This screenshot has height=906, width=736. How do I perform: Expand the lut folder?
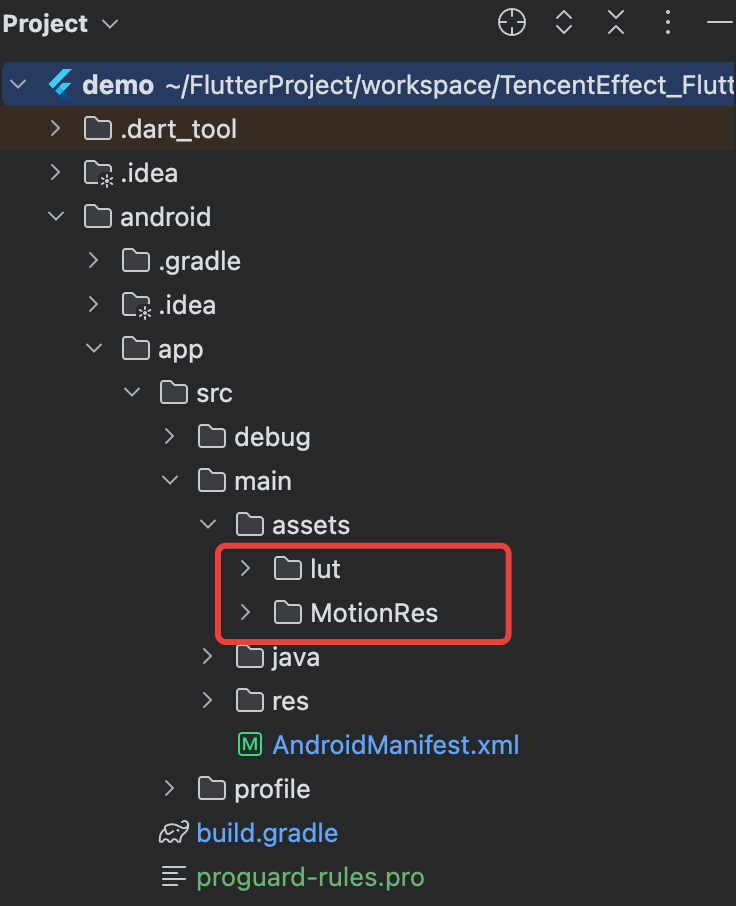[244, 568]
